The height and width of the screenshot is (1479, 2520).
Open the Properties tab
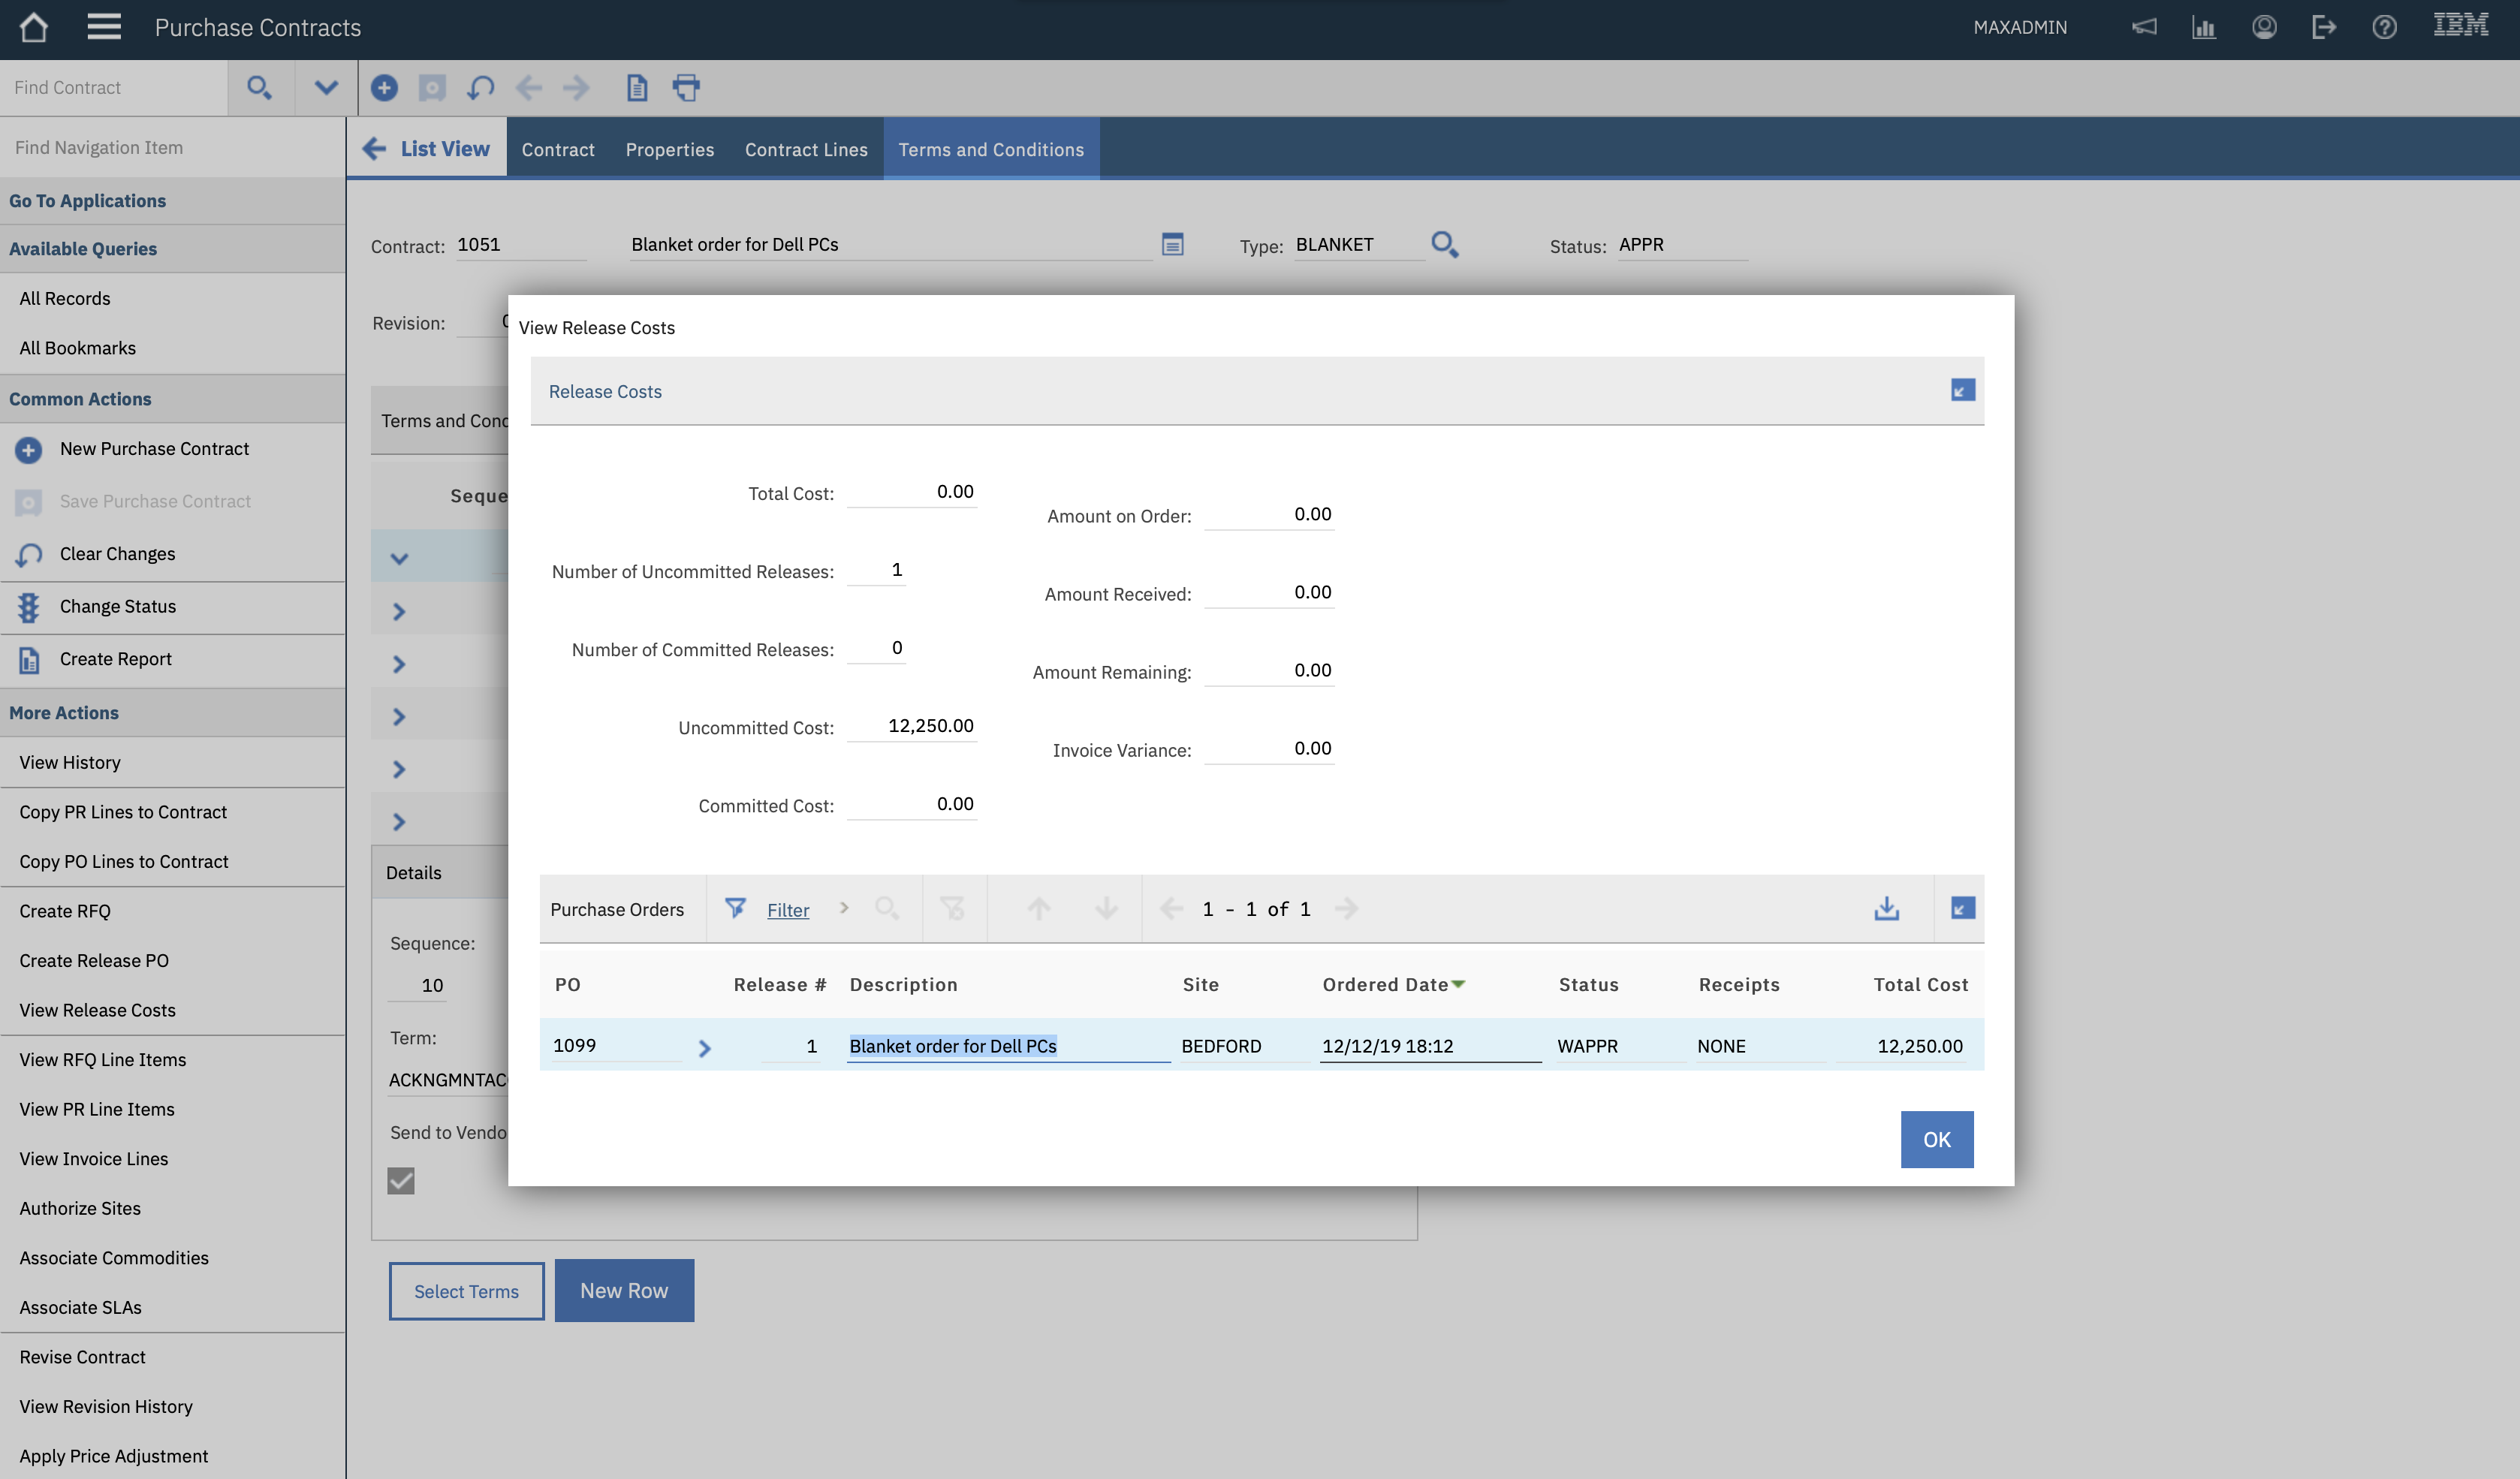pos(670,149)
